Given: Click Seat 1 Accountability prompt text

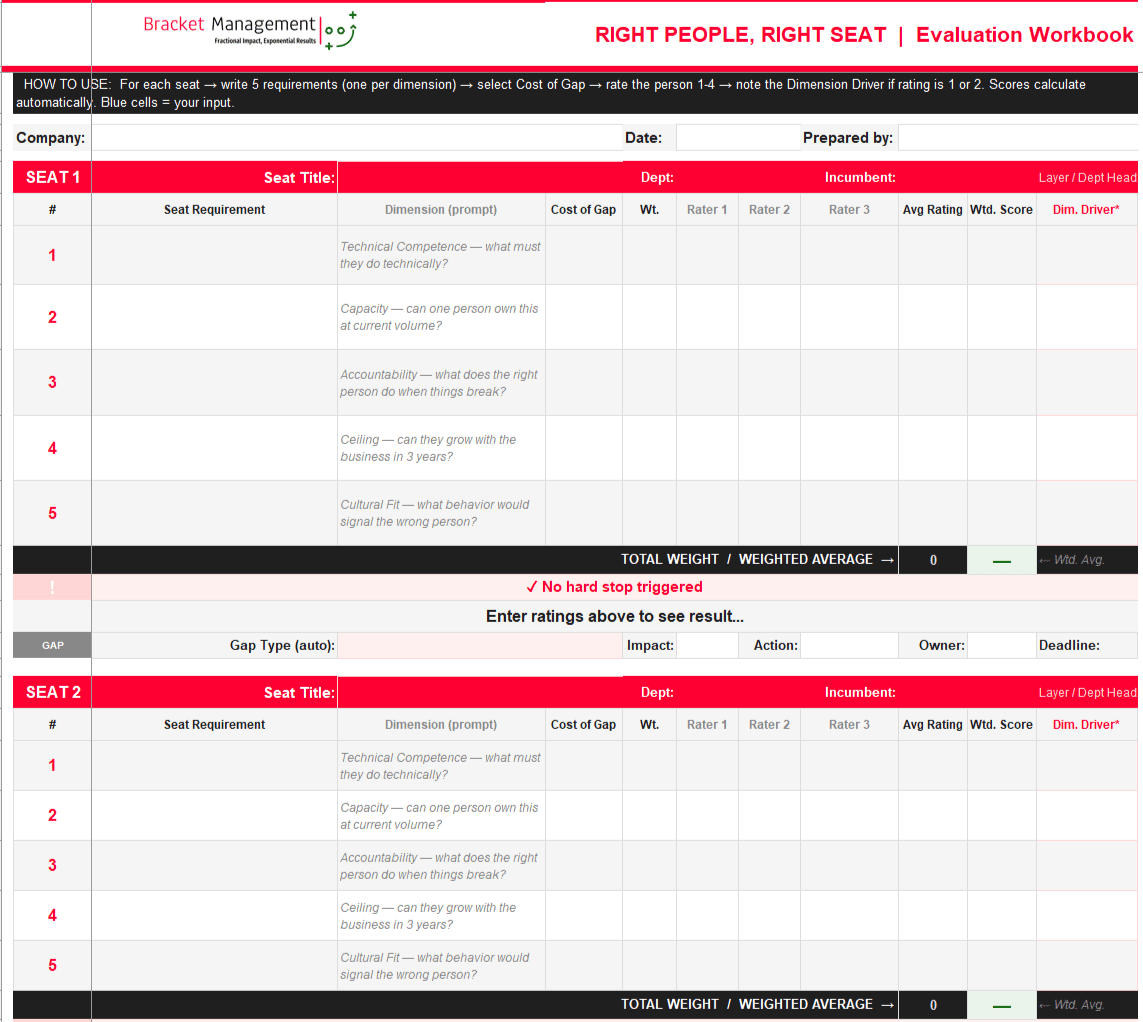Looking at the screenshot, I should click(x=439, y=383).
